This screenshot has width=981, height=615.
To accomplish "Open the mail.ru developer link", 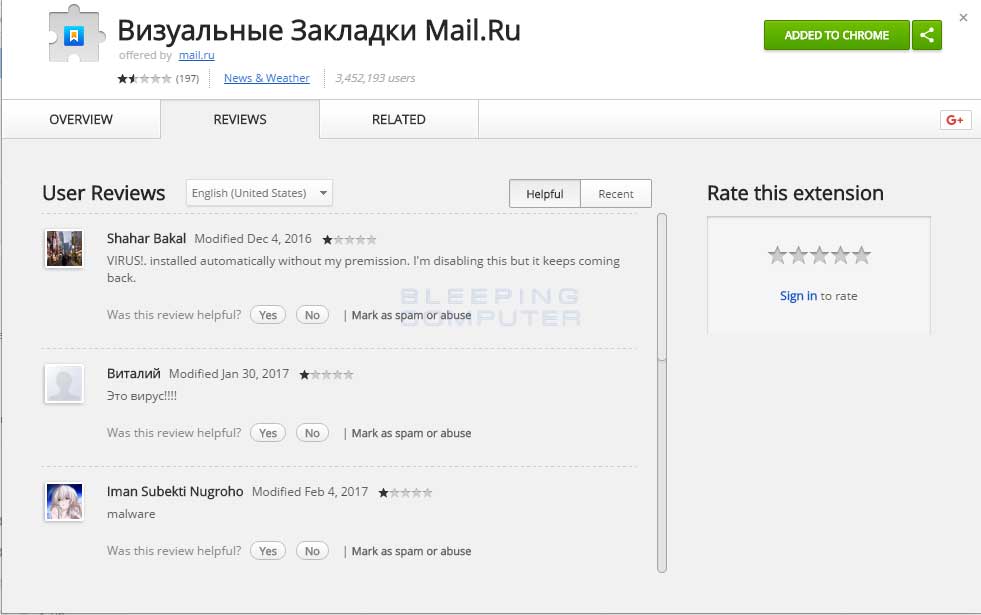I will 196,55.
